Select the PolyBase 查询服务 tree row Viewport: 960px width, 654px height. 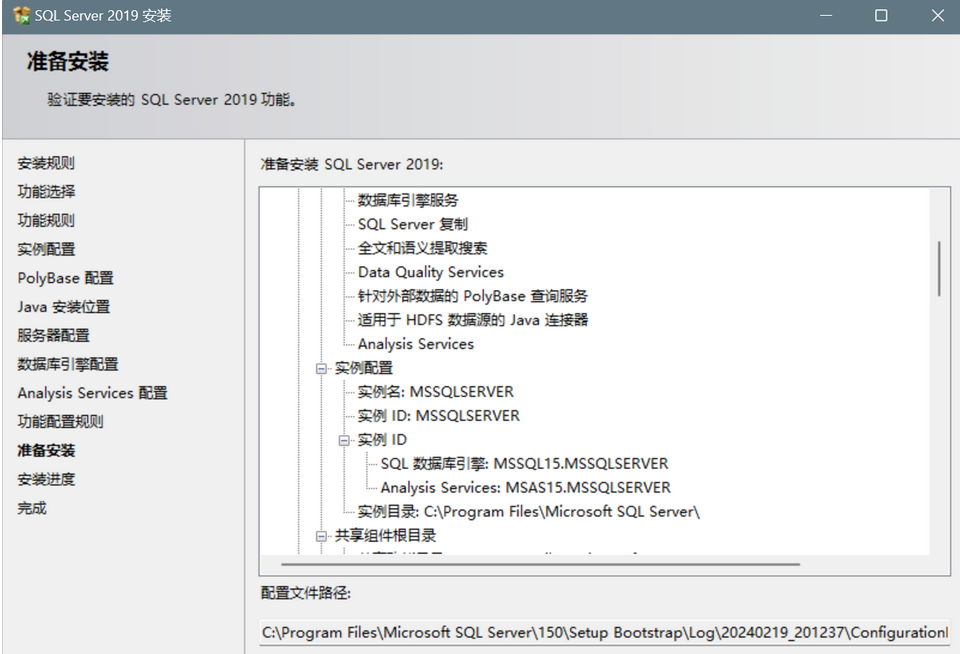473,296
